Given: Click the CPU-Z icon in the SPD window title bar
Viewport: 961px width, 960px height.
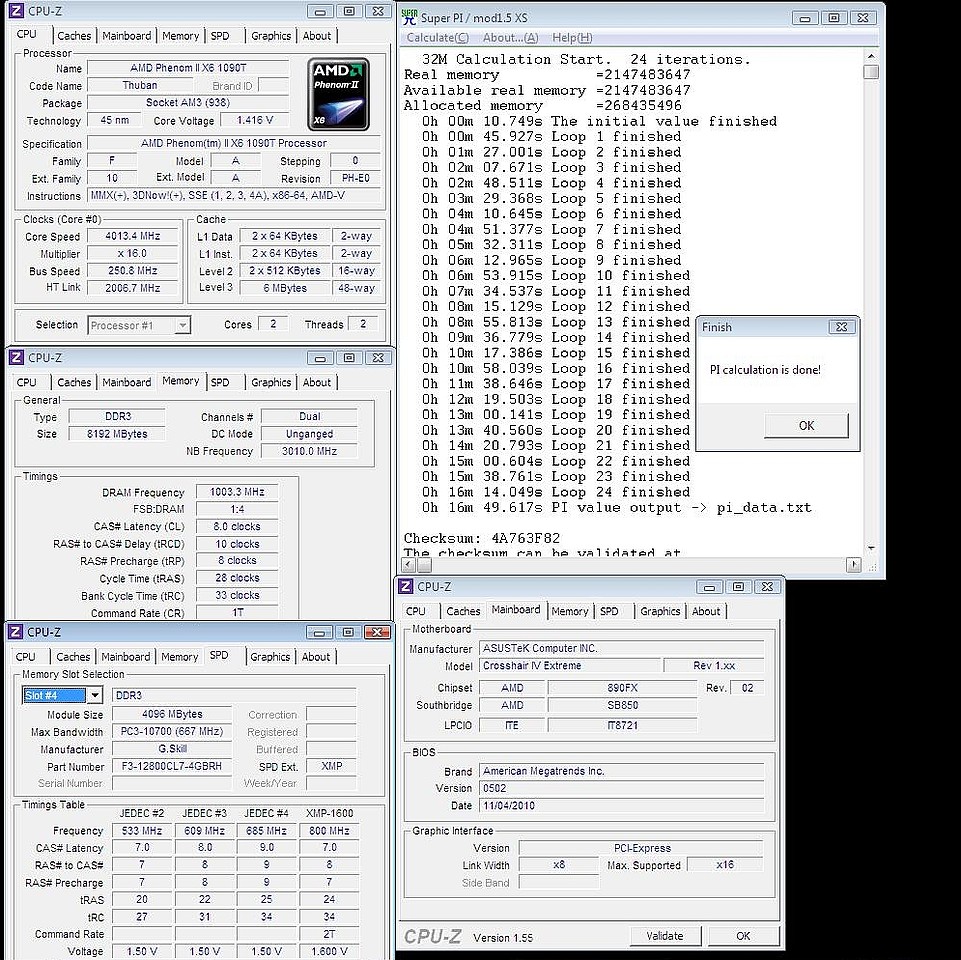Looking at the screenshot, I should point(16,632).
